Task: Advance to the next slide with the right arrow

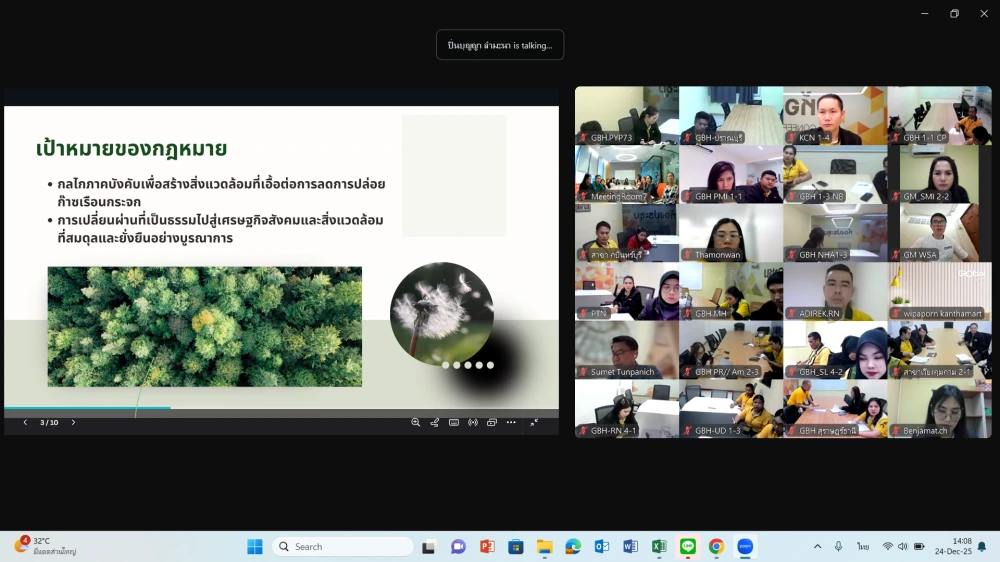Action: [73, 422]
